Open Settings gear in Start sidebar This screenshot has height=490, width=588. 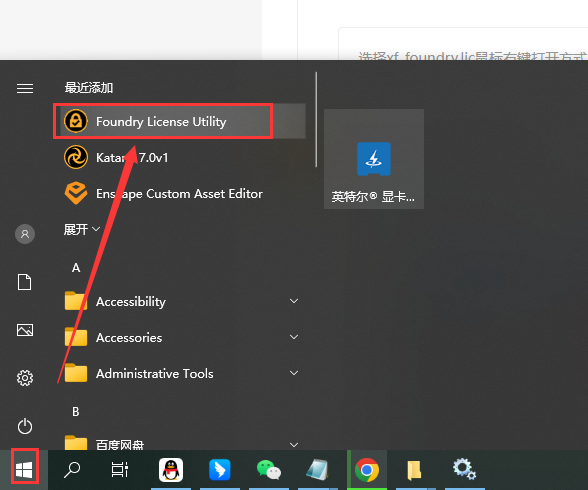click(25, 378)
